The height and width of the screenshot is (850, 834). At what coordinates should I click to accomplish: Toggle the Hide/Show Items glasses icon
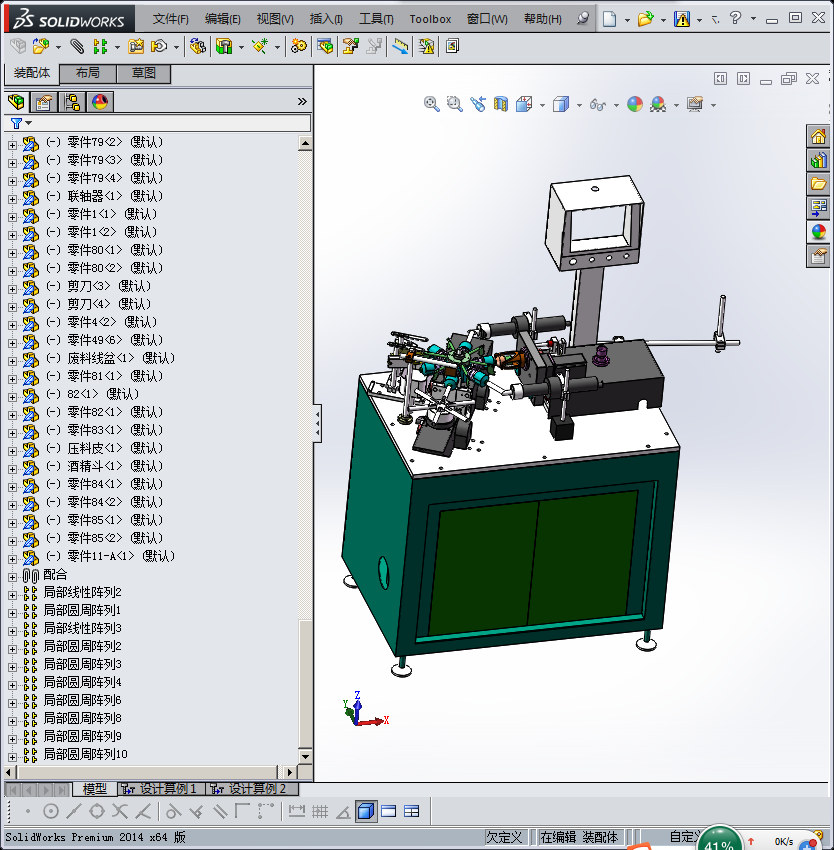(598, 104)
